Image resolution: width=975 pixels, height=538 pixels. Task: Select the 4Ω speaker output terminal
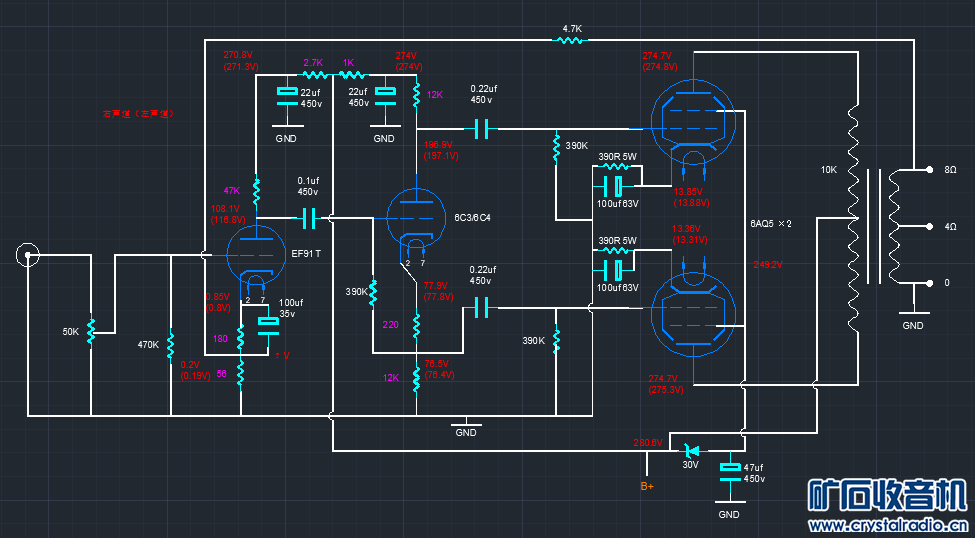[x=917, y=226]
